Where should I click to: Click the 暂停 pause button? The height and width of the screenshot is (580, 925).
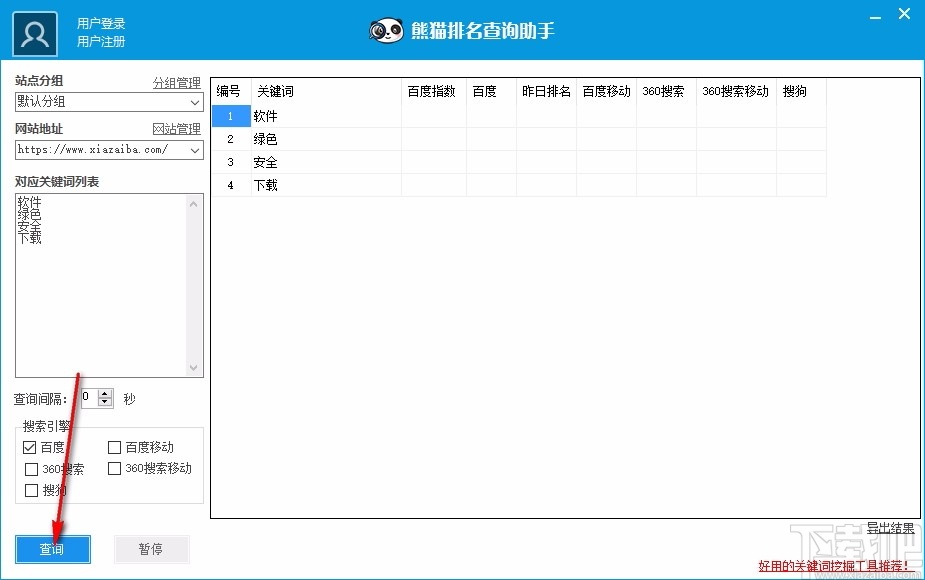coord(151,548)
